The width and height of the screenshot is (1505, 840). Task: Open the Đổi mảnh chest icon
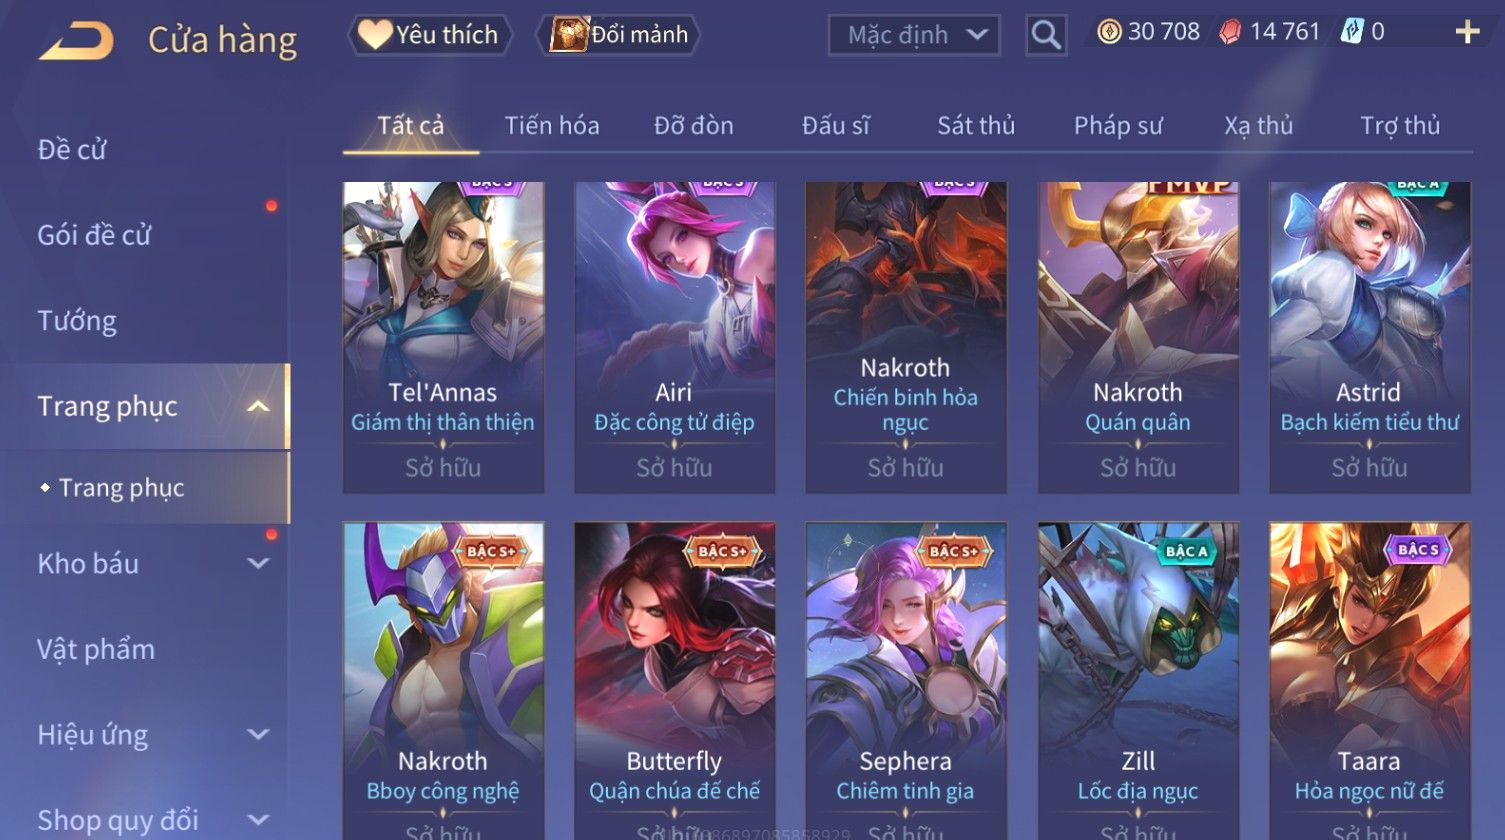[568, 34]
